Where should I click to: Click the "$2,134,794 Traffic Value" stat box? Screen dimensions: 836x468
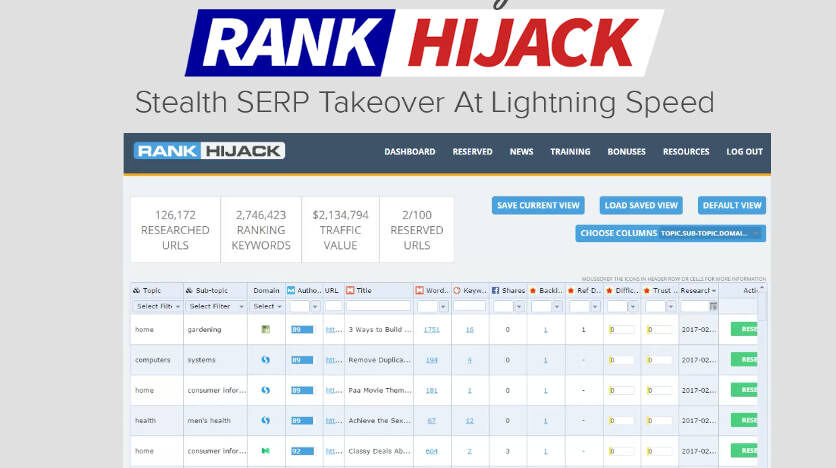click(x=340, y=230)
